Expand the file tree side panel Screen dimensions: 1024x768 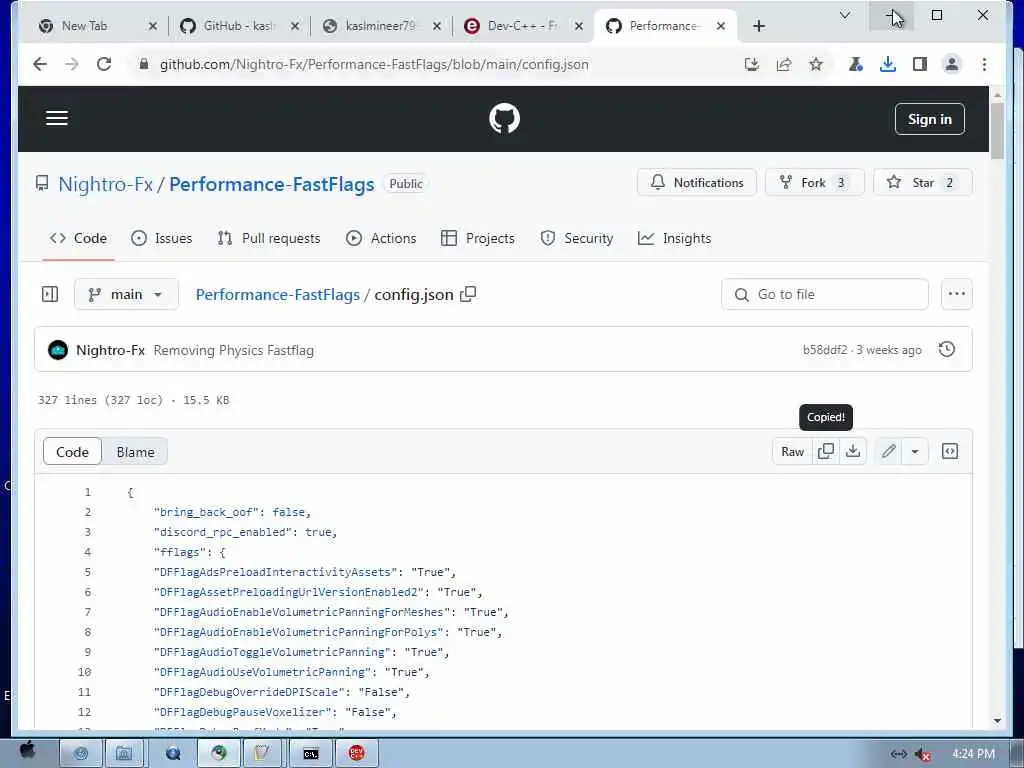(x=50, y=295)
